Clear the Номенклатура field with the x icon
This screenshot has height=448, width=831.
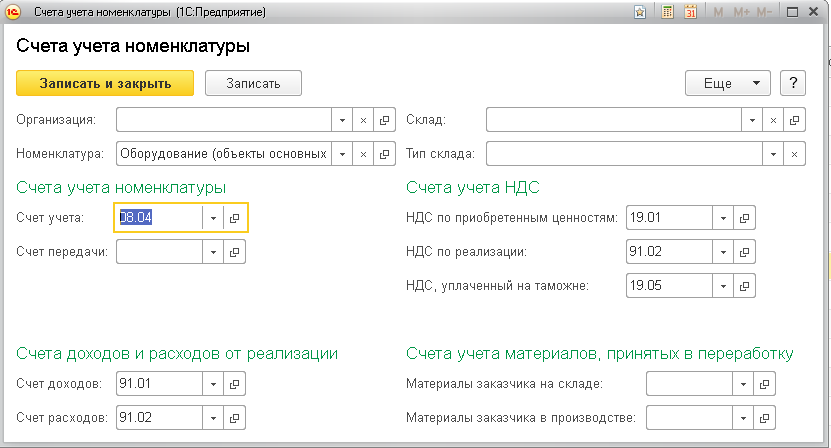click(x=363, y=154)
